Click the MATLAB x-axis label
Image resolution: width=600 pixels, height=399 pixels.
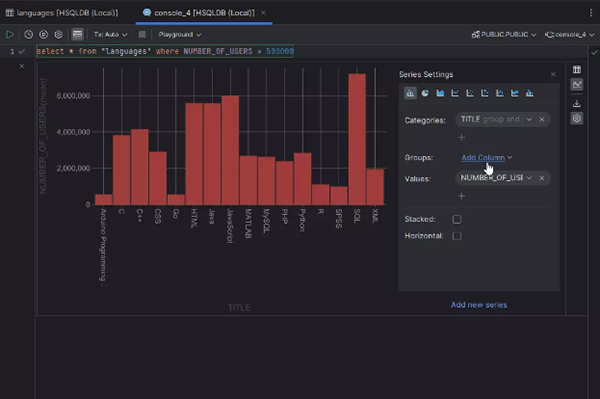[248, 223]
